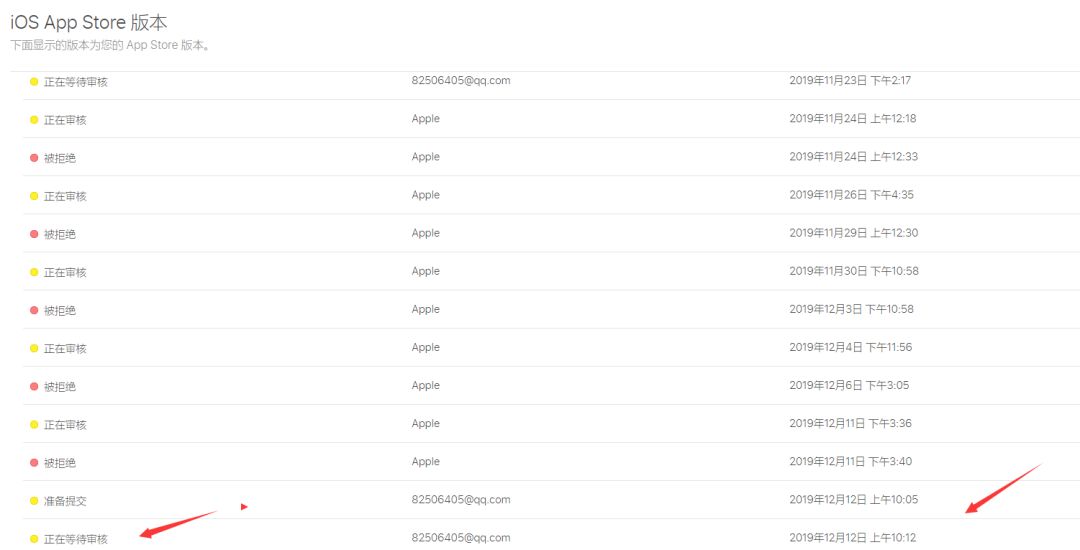Image resolution: width=1080 pixels, height=550 pixels.
Task: Click the iOS App Store 版本 heading
Action: [89, 23]
